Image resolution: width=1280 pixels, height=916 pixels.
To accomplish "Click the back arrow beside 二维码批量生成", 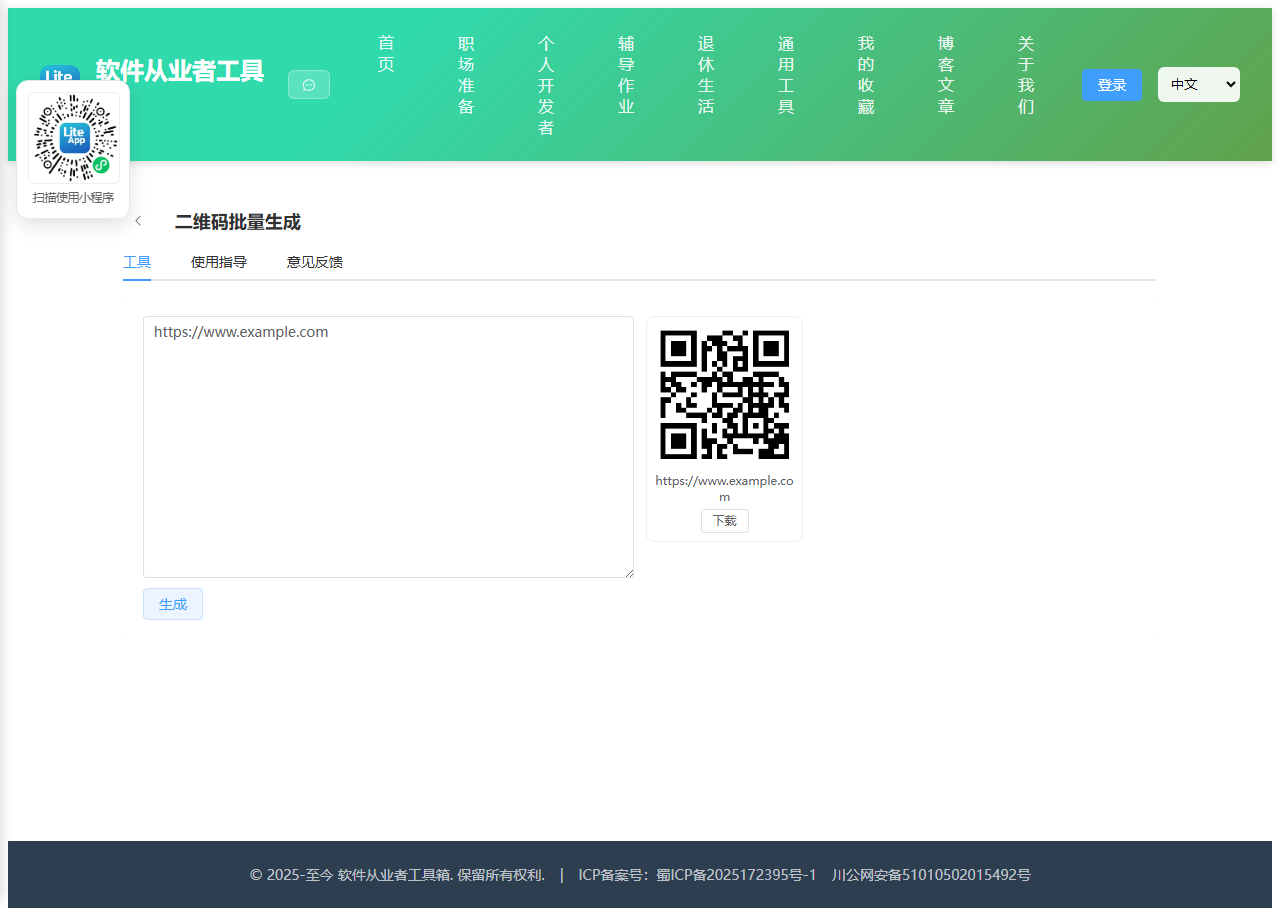I will coord(138,222).
